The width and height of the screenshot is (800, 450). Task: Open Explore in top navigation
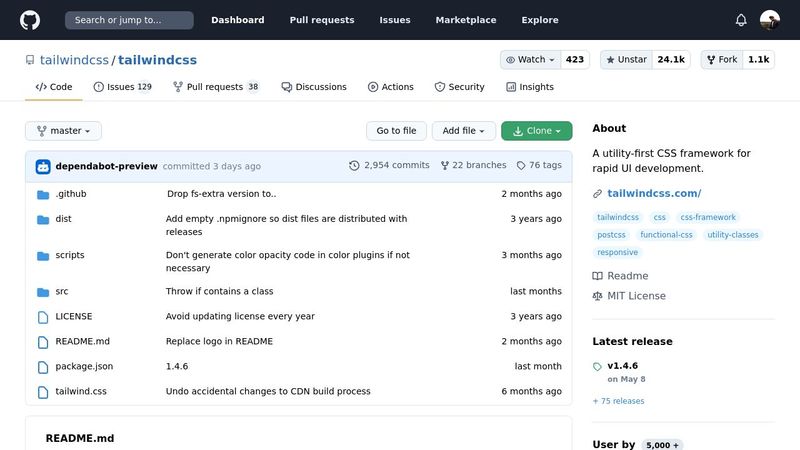[x=540, y=20]
